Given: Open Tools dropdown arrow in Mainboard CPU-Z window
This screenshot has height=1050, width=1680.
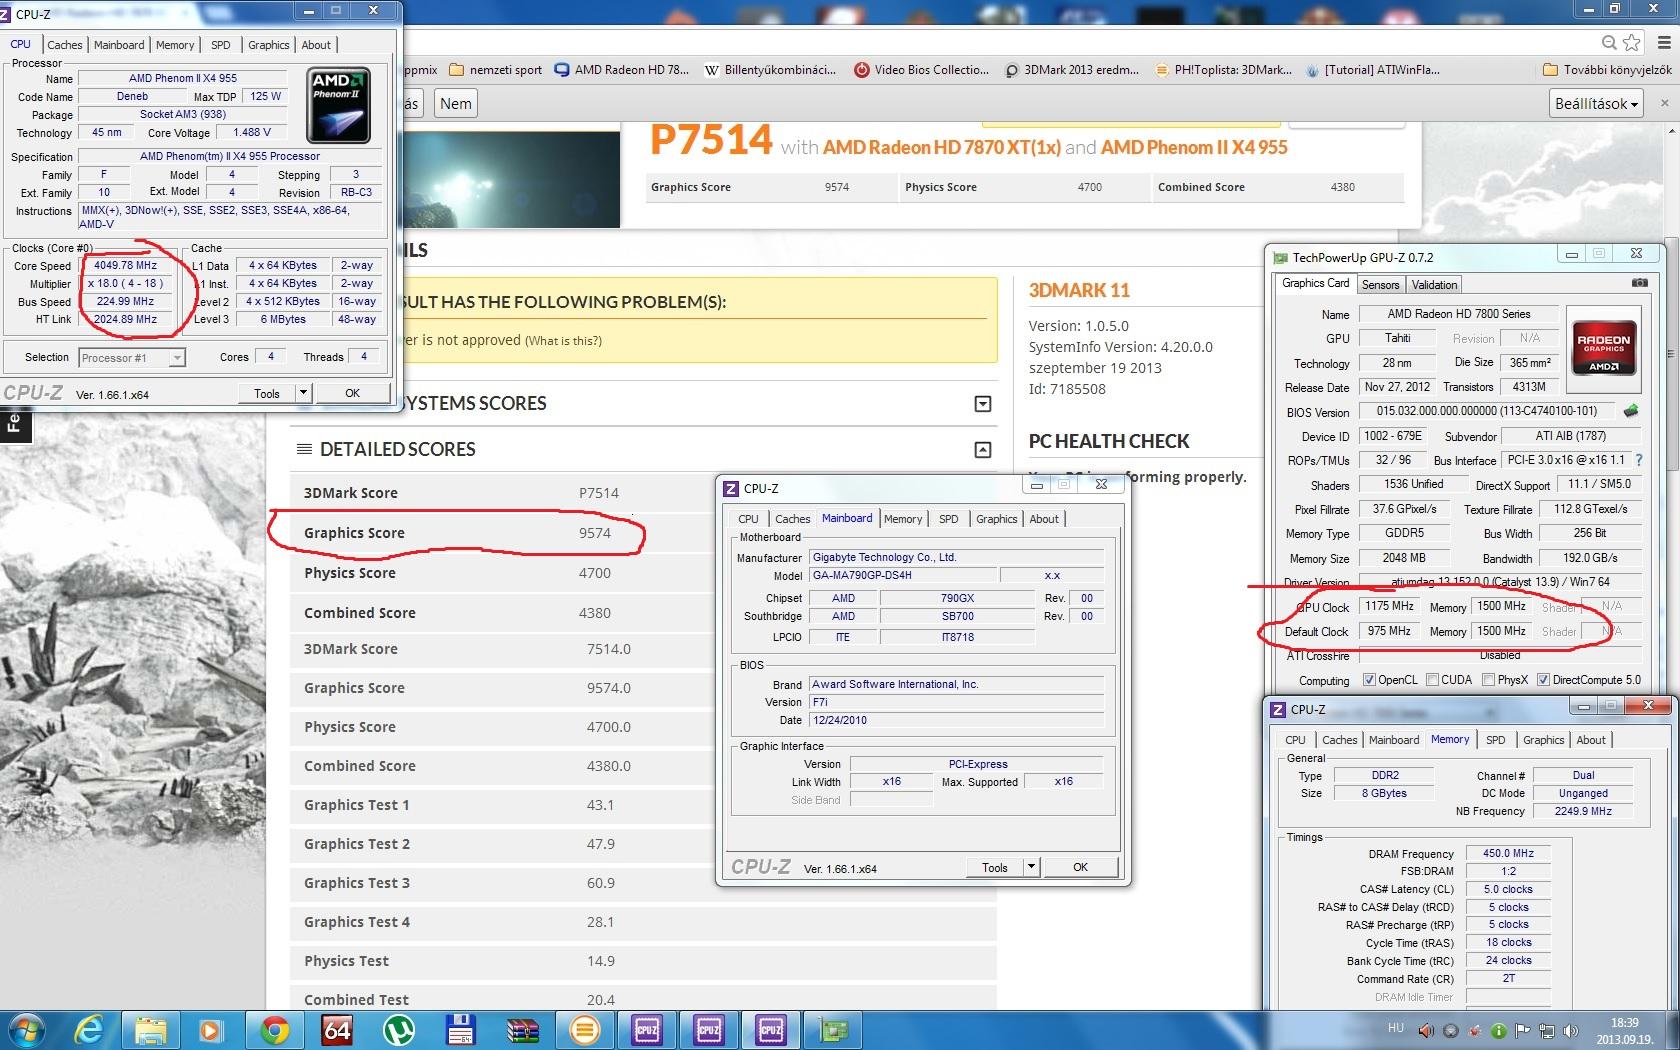Looking at the screenshot, I should pos(1031,867).
